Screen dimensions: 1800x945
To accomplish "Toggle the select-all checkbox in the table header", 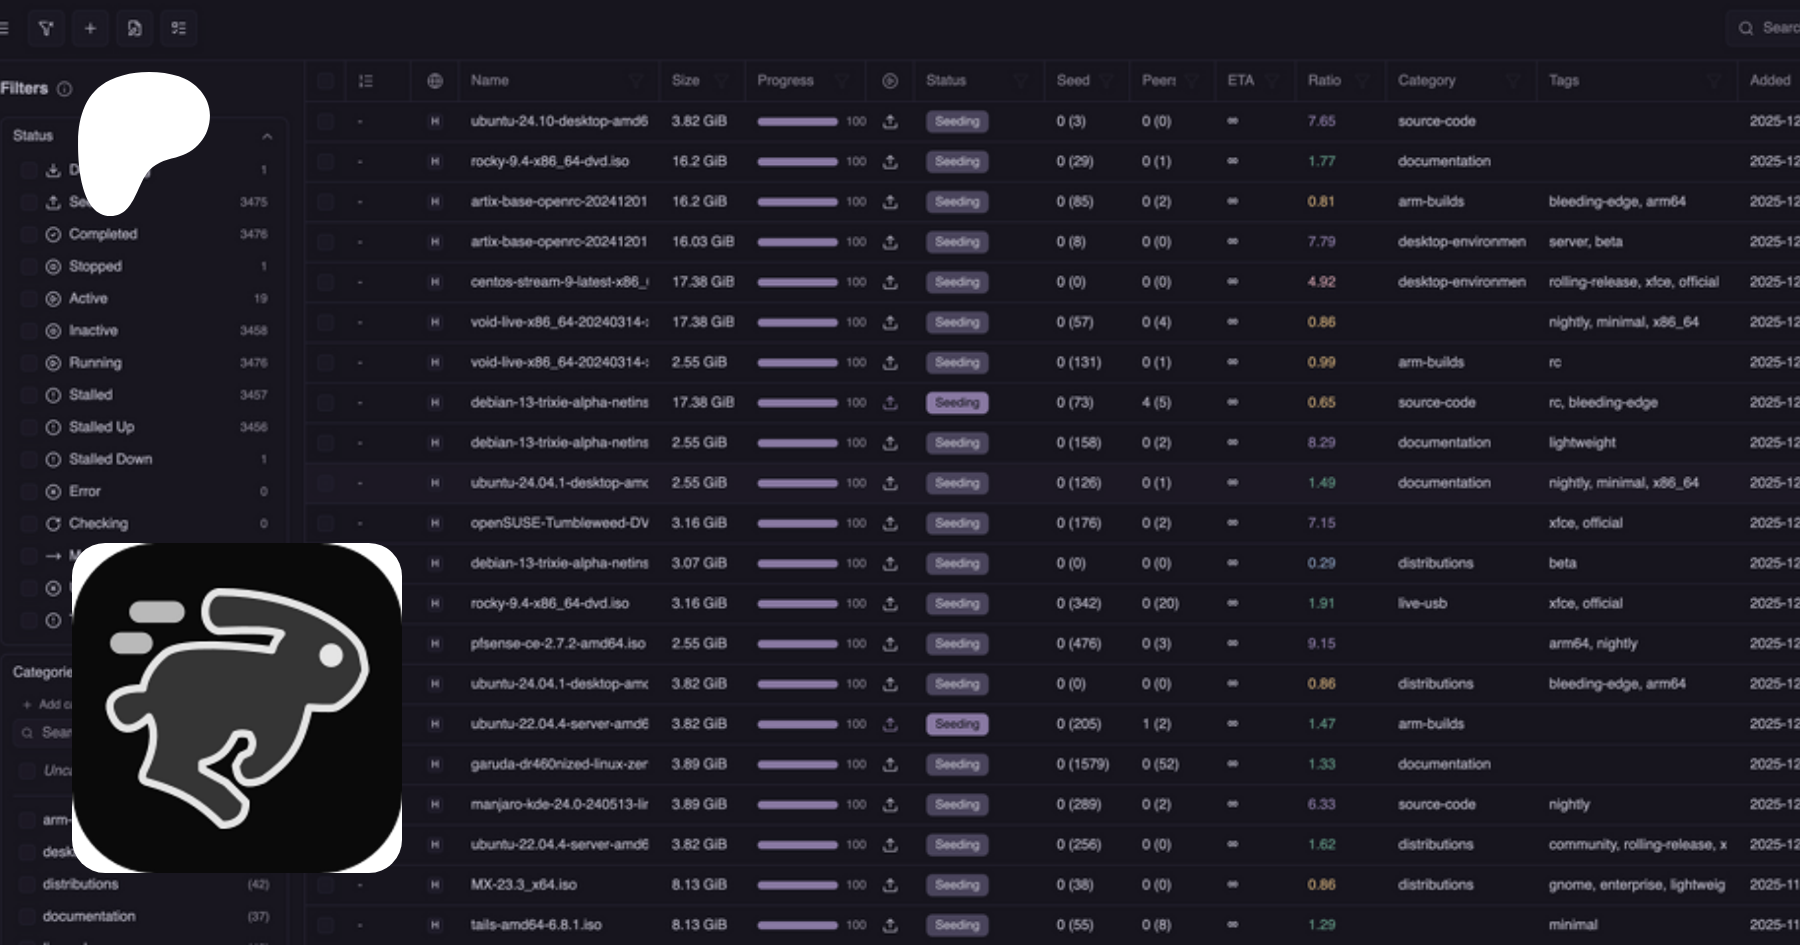I will click(x=325, y=81).
